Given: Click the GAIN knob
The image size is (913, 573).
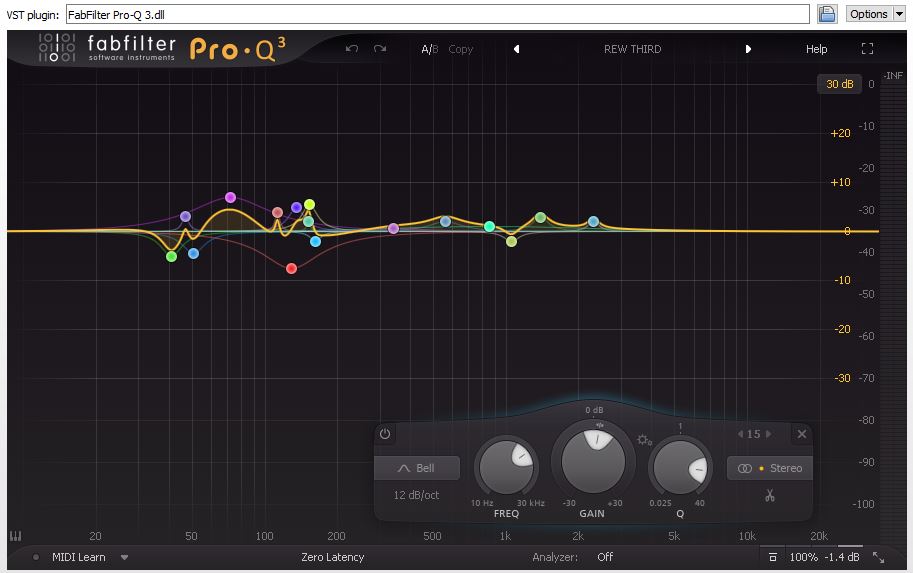Looking at the screenshot, I should [x=593, y=461].
